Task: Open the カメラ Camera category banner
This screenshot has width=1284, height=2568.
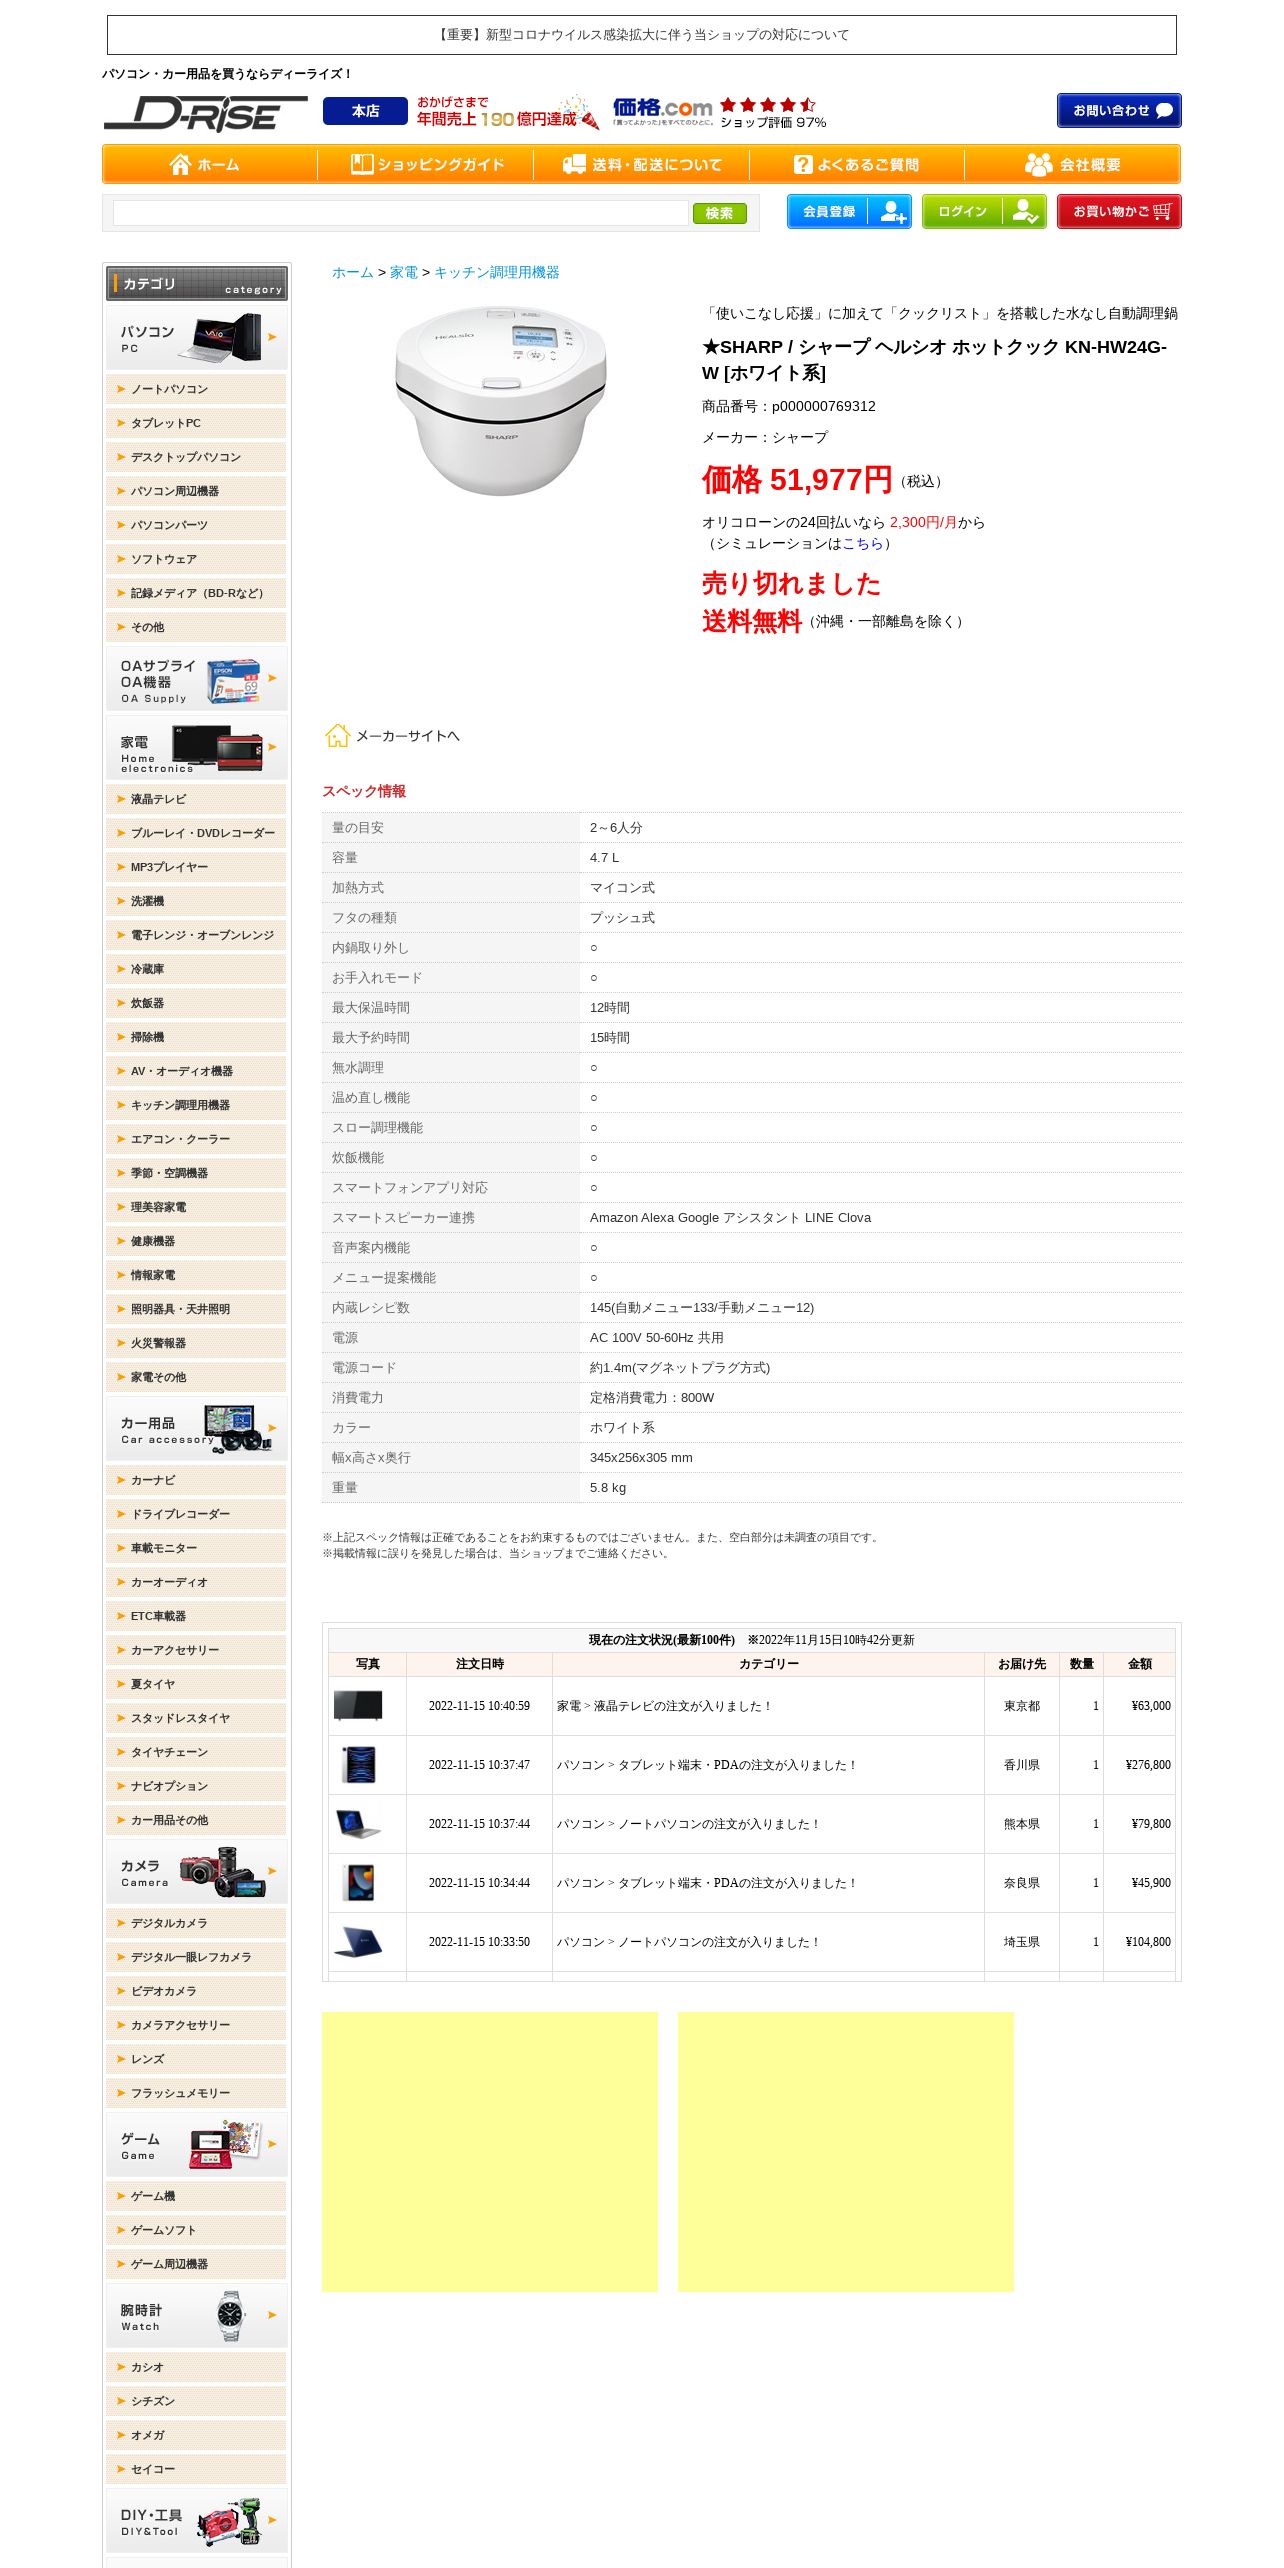Action: 197,1872
